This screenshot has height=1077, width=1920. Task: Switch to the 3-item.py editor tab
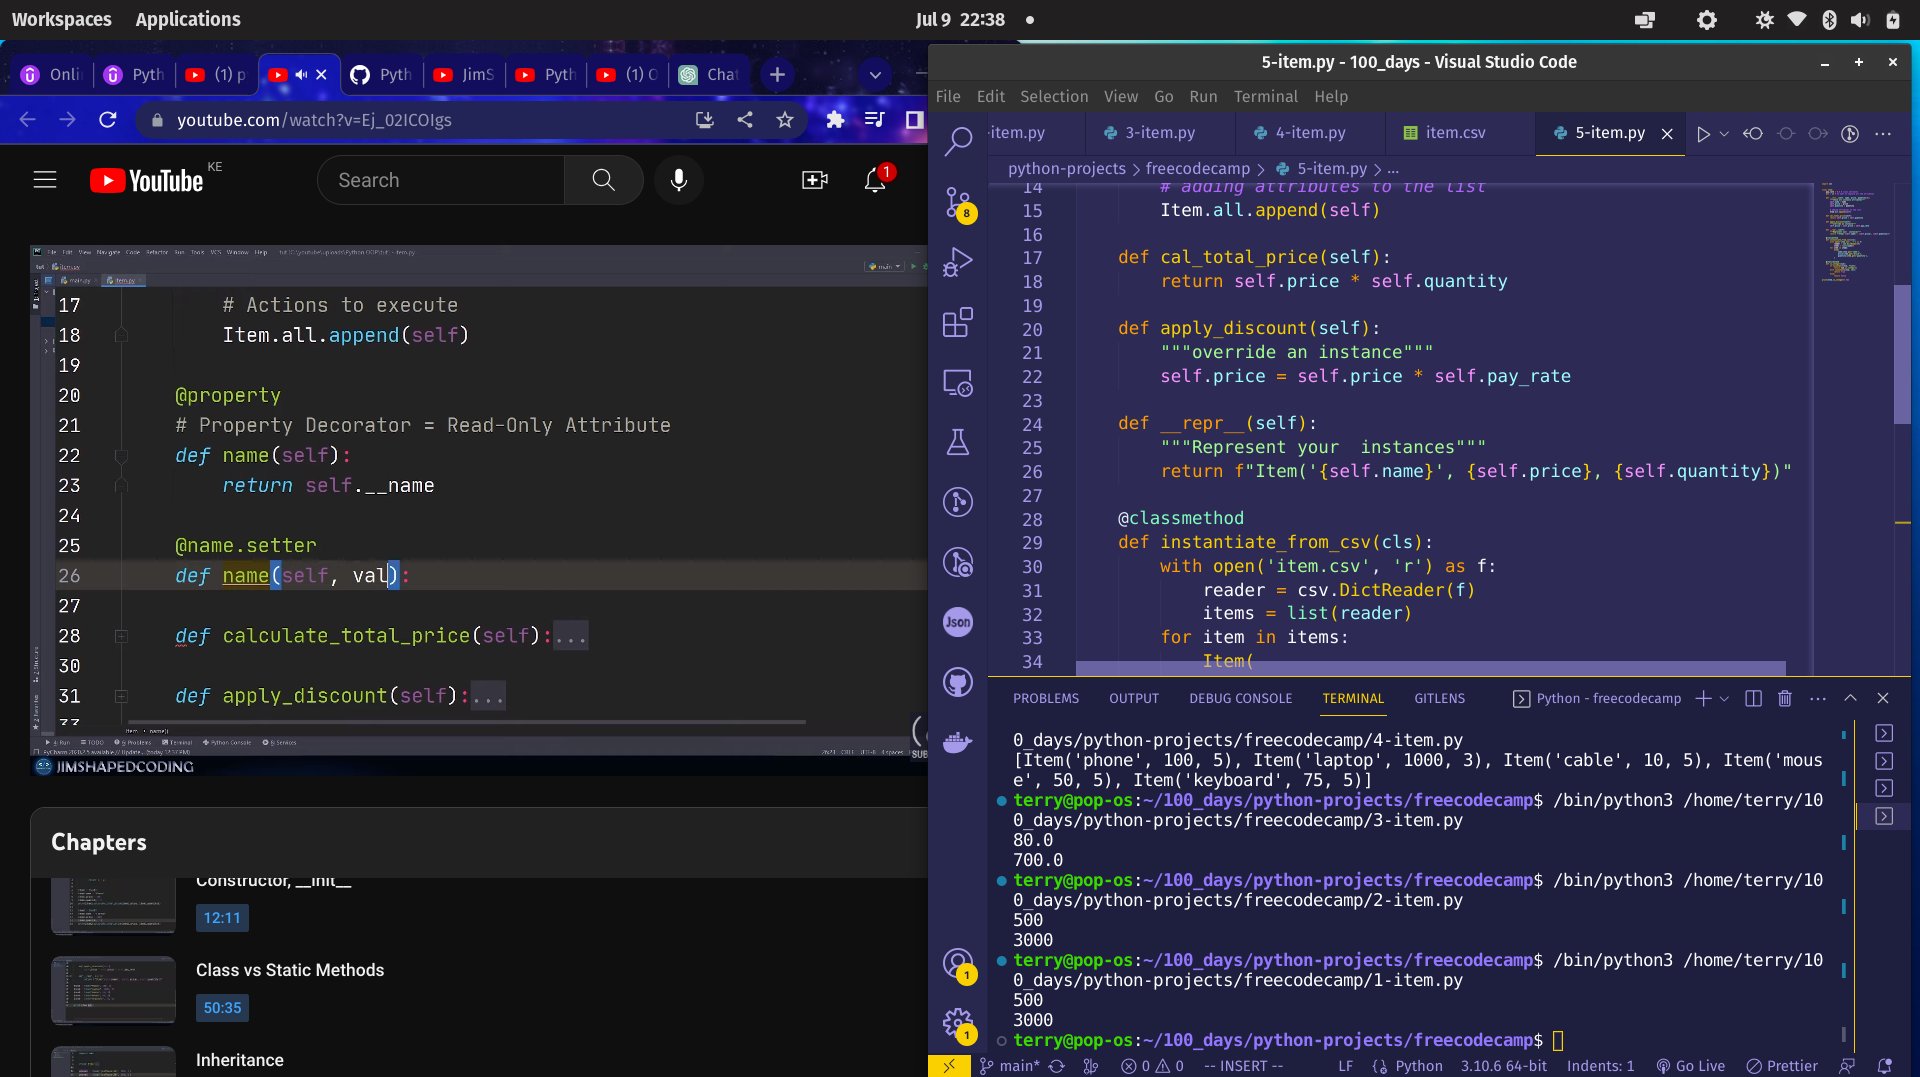point(1160,133)
